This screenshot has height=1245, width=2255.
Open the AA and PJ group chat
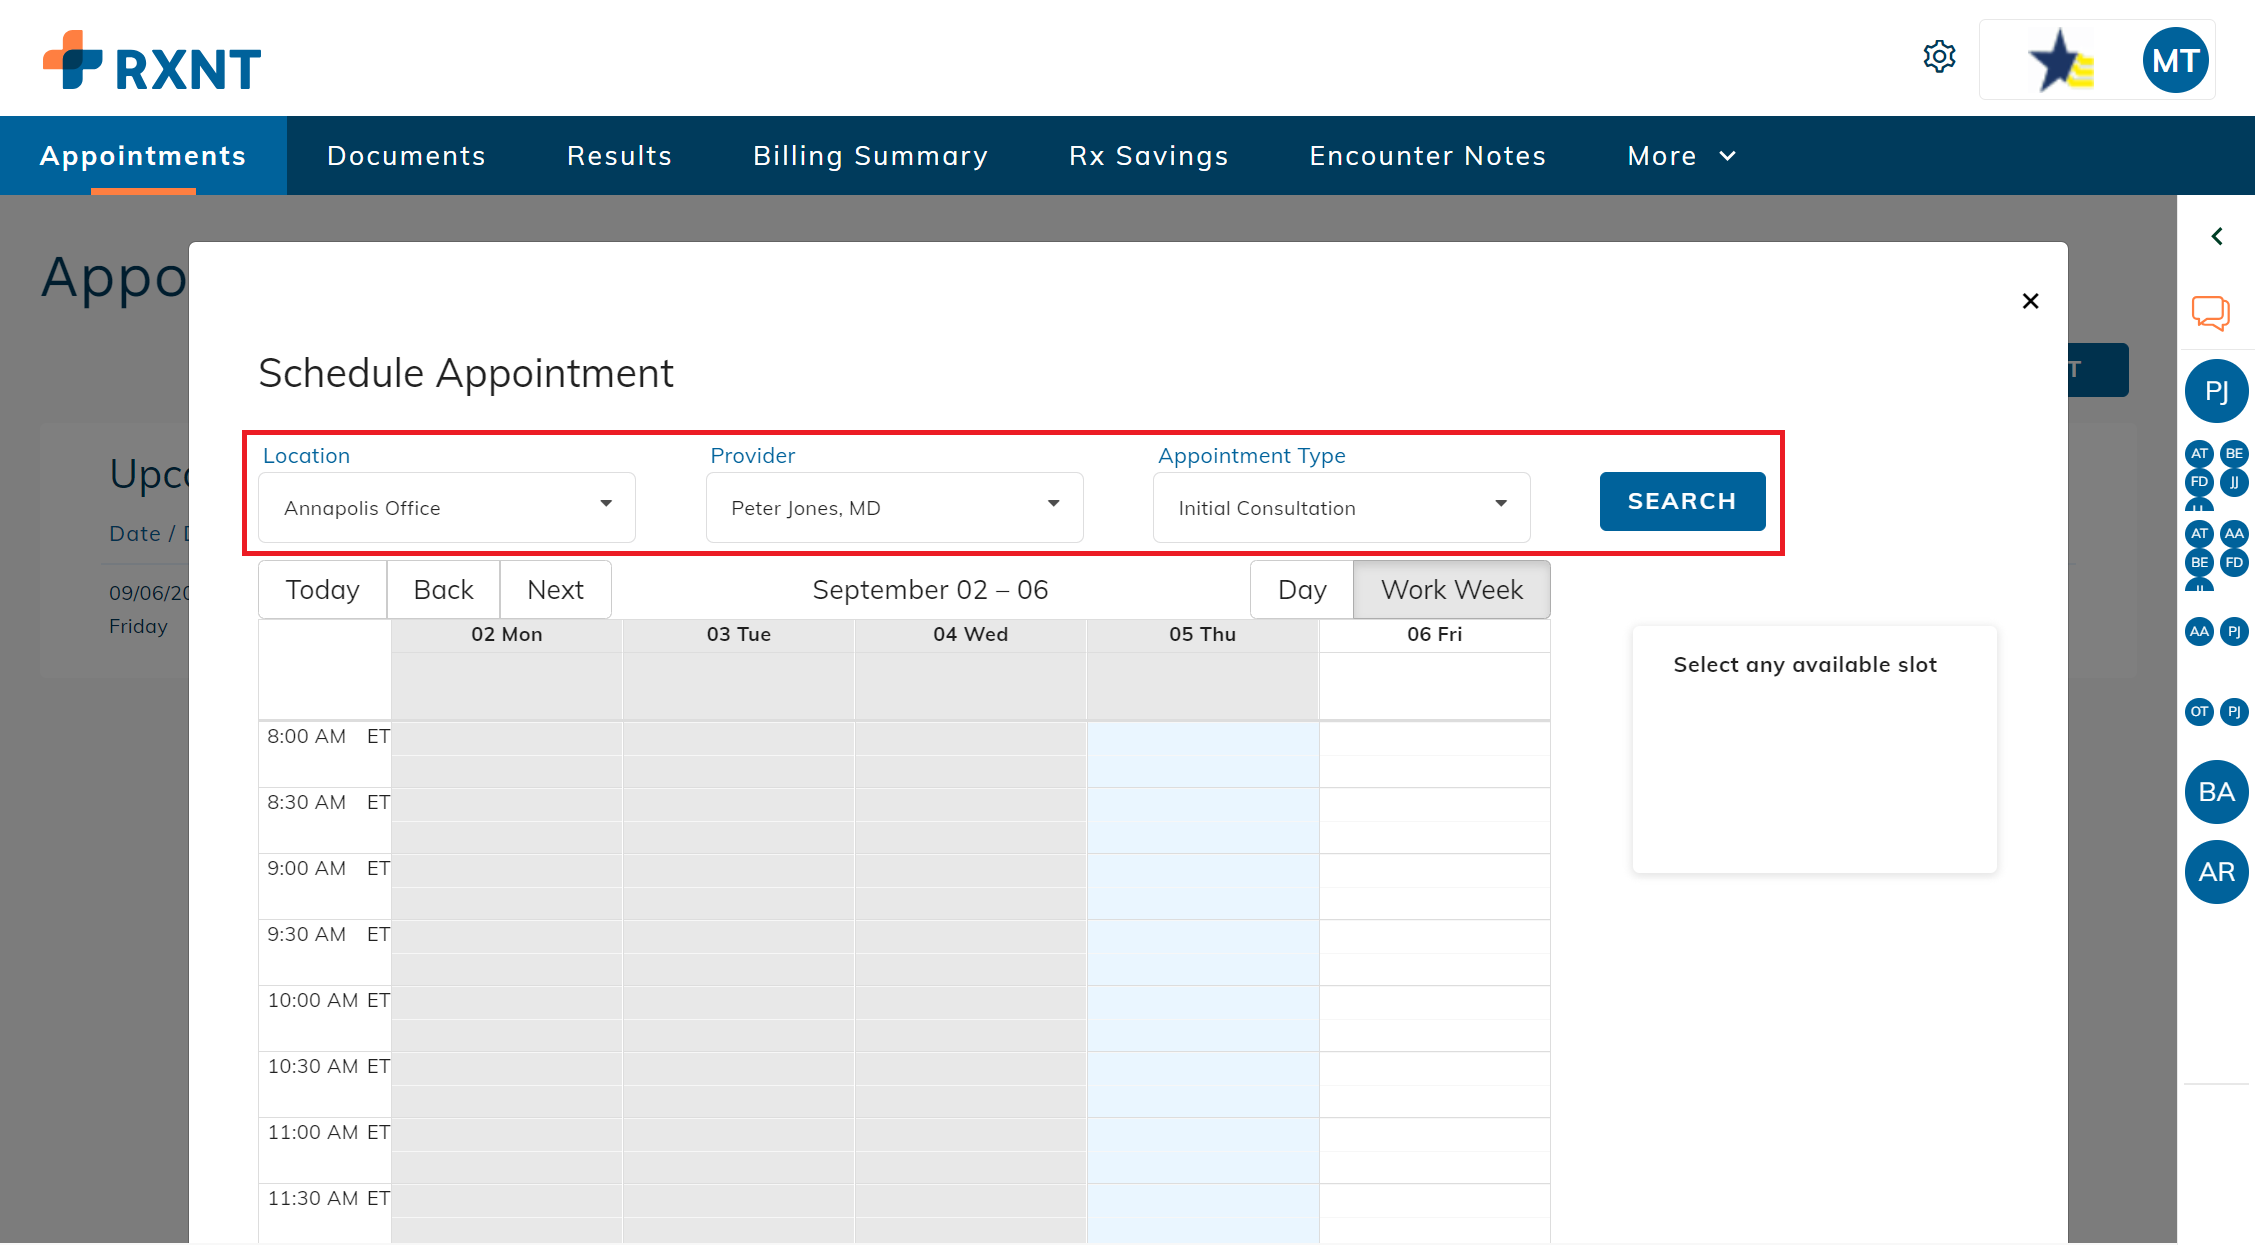(x=2216, y=631)
